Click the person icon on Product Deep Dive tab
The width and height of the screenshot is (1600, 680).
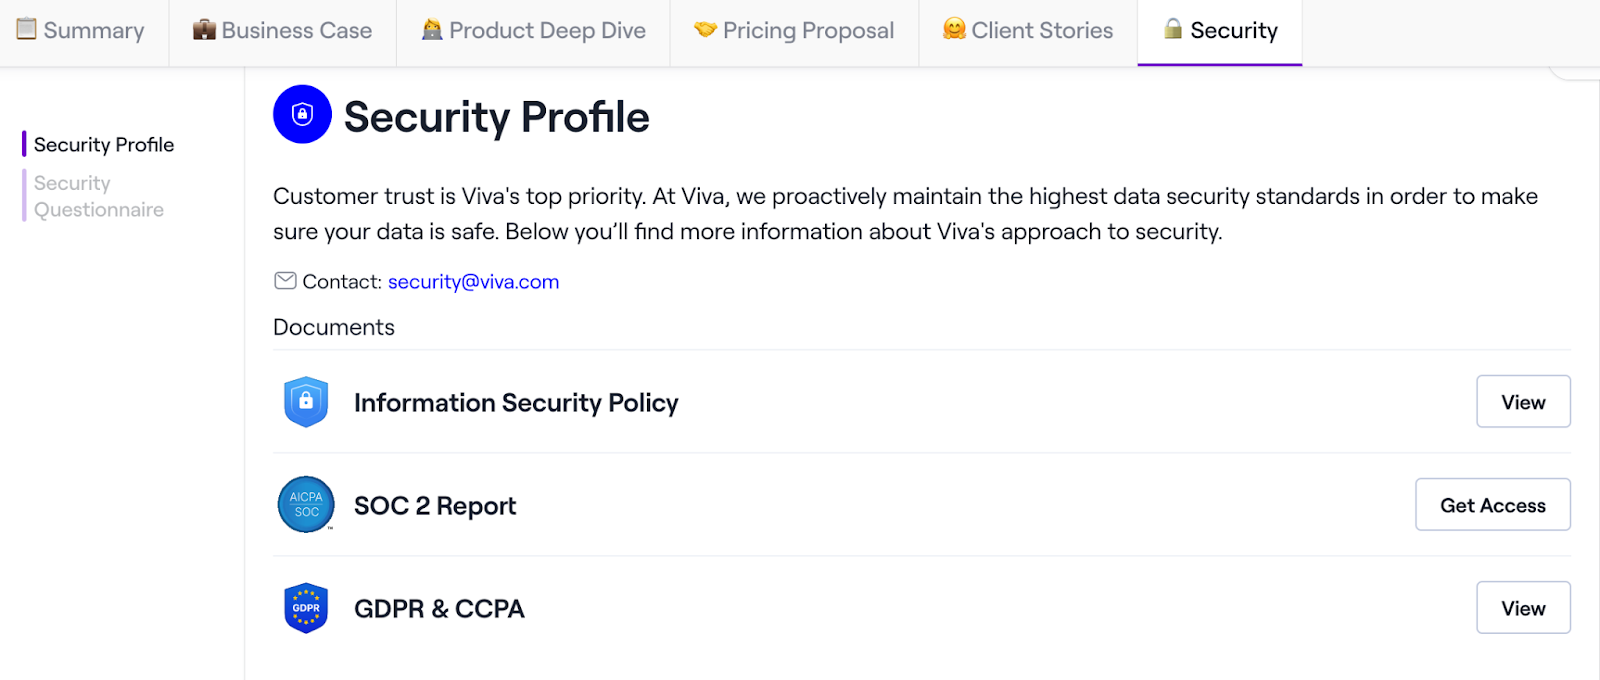[x=432, y=29]
